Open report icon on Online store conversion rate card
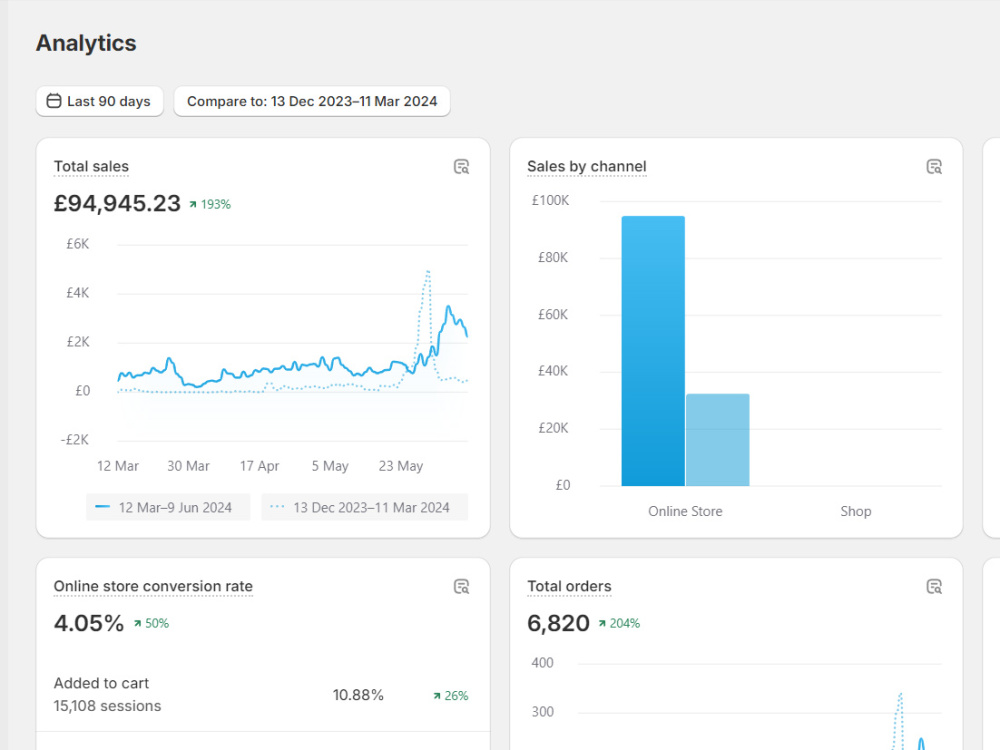 461,587
